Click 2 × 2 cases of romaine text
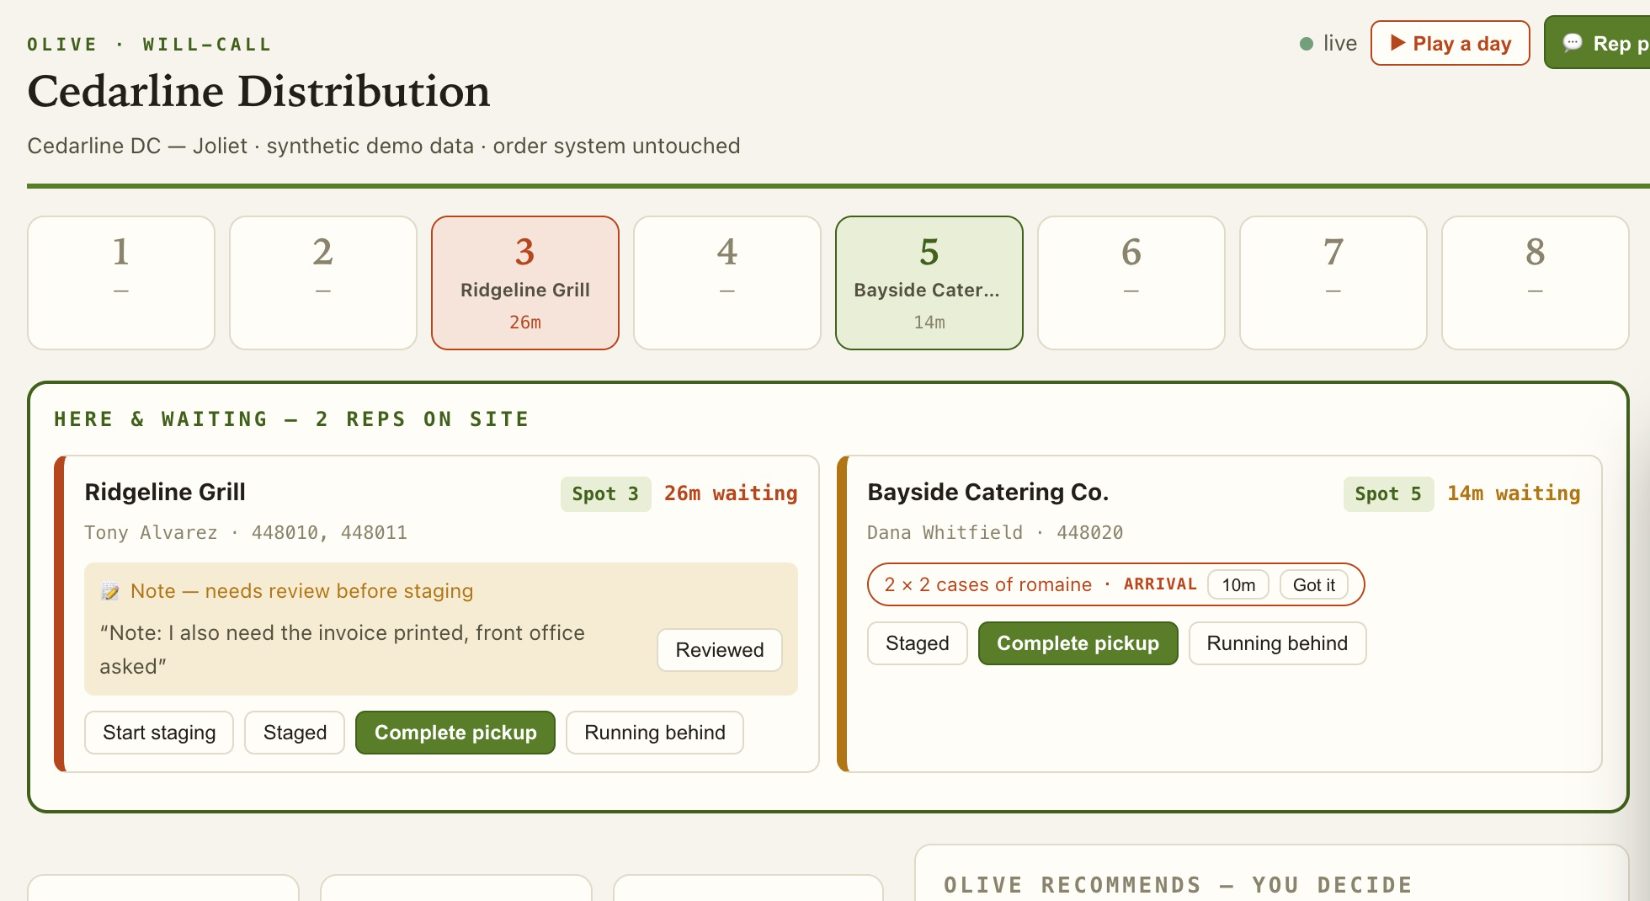The image size is (1650, 901). (988, 585)
